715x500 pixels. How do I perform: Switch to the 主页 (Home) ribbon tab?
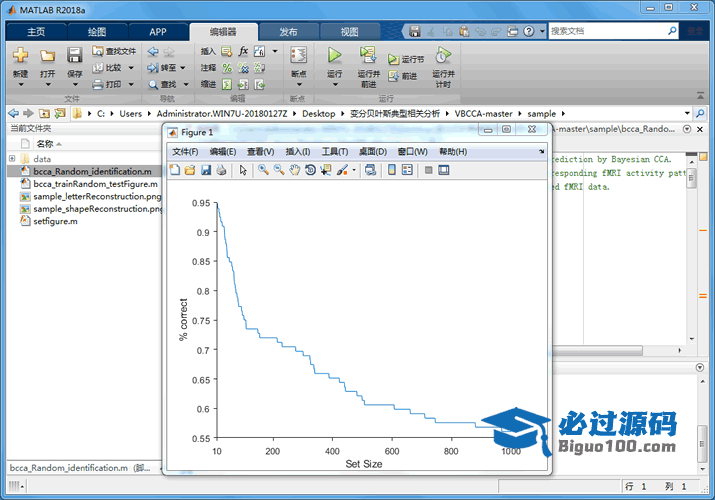[36, 32]
